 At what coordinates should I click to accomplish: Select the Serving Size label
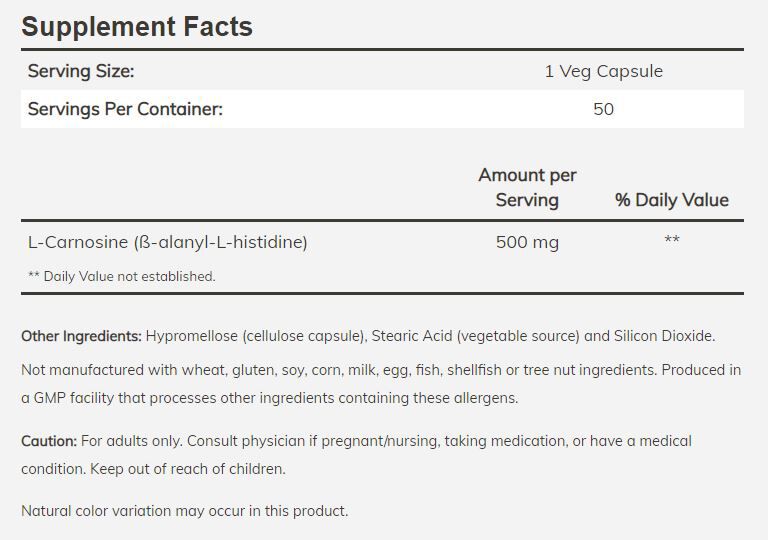tap(81, 71)
